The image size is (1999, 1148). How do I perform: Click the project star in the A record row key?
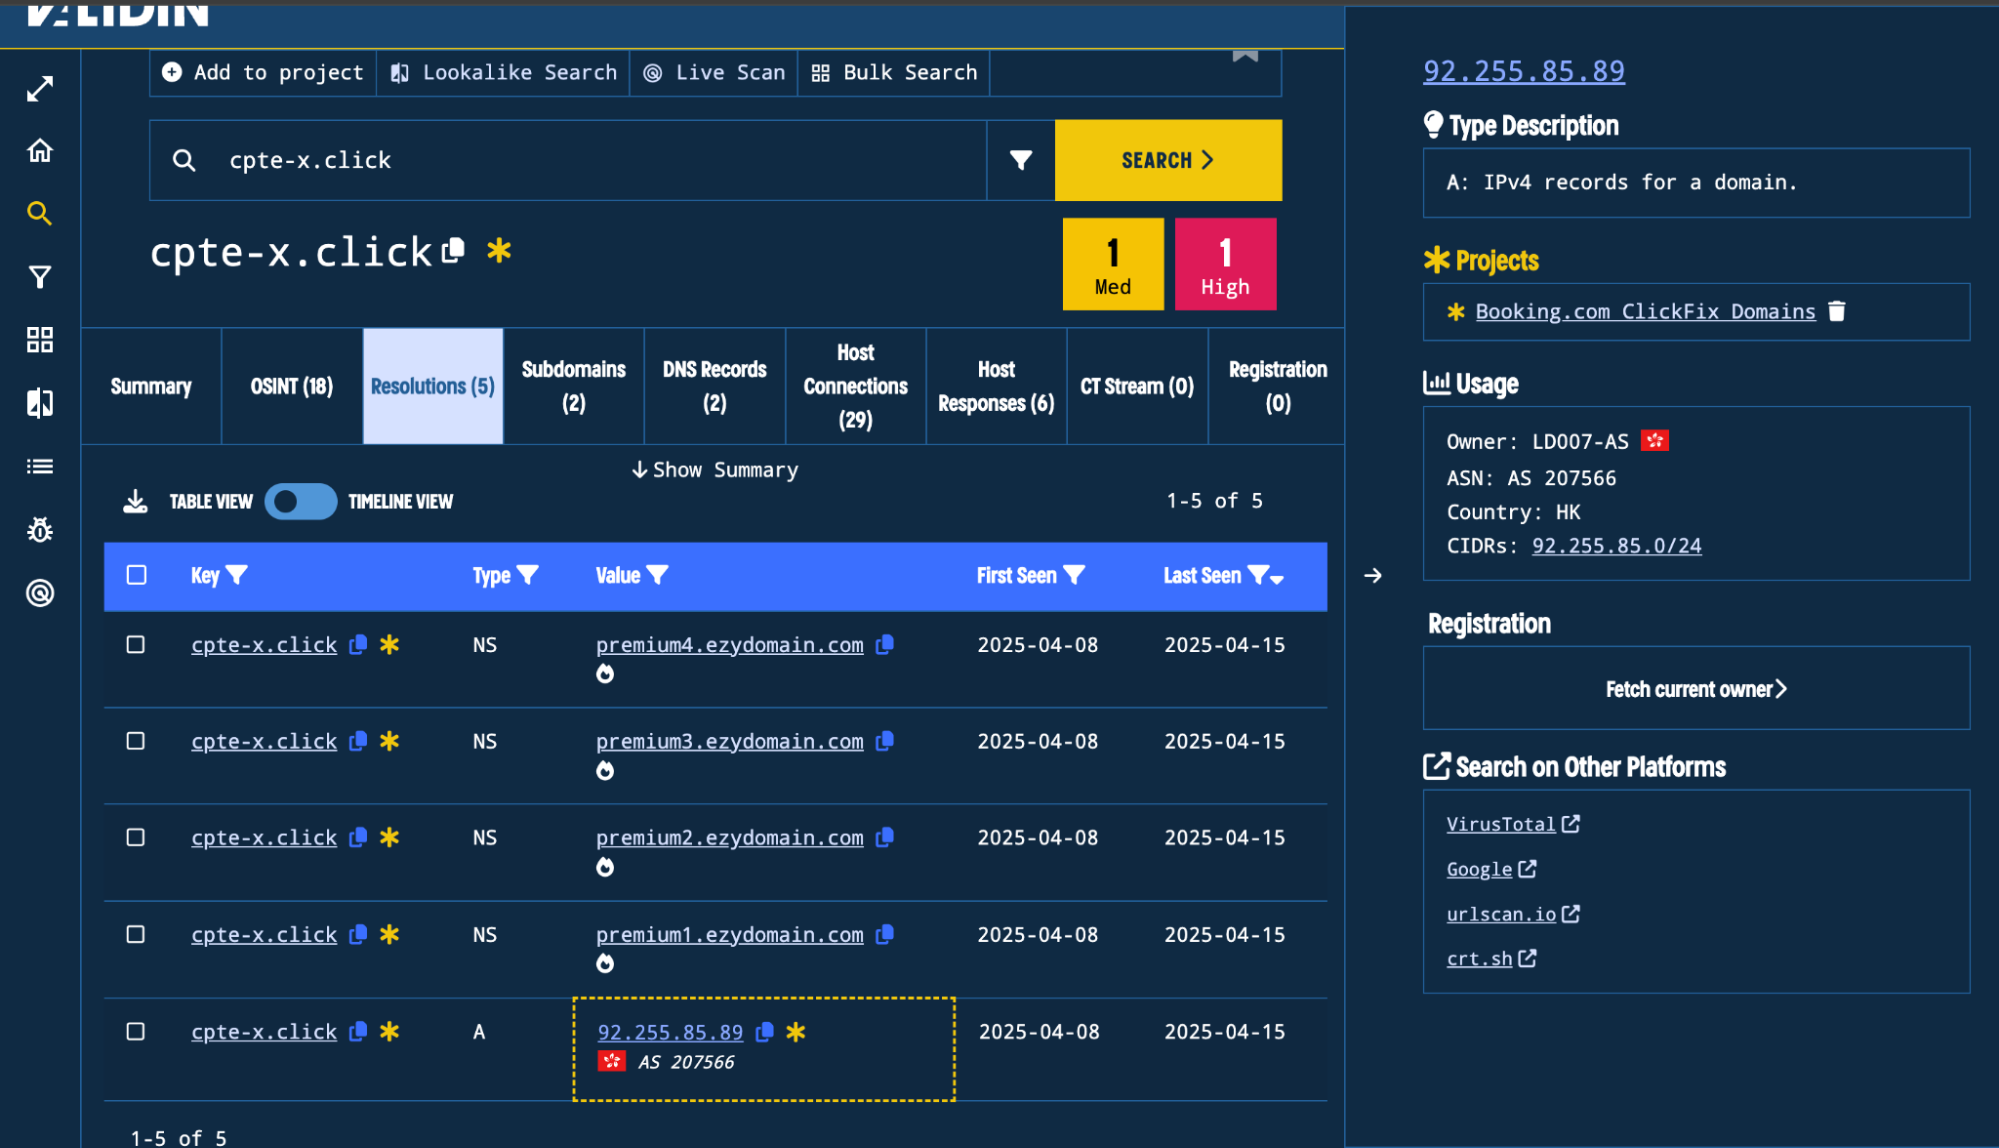pos(390,1031)
